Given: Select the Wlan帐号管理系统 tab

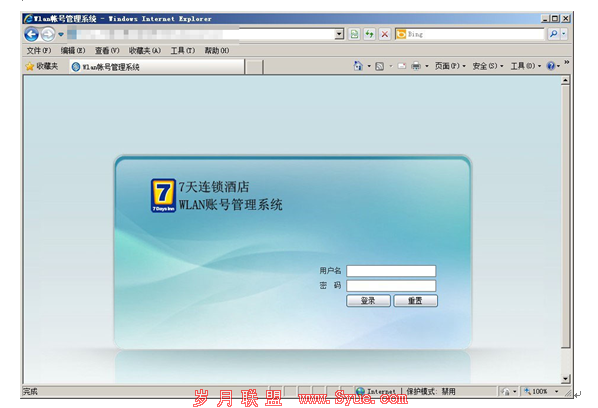Looking at the screenshot, I should click(157, 67).
